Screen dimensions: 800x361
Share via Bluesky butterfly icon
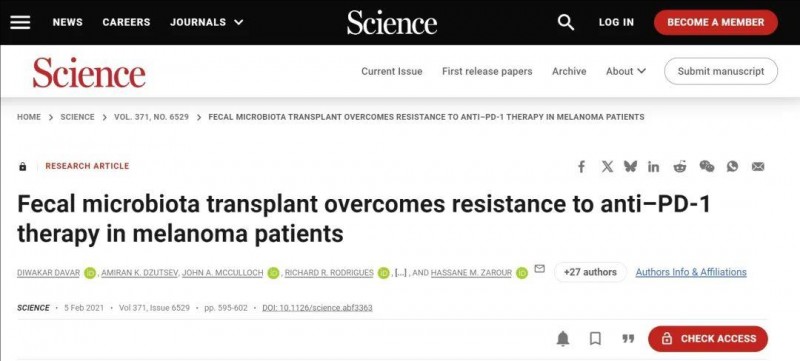point(630,166)
